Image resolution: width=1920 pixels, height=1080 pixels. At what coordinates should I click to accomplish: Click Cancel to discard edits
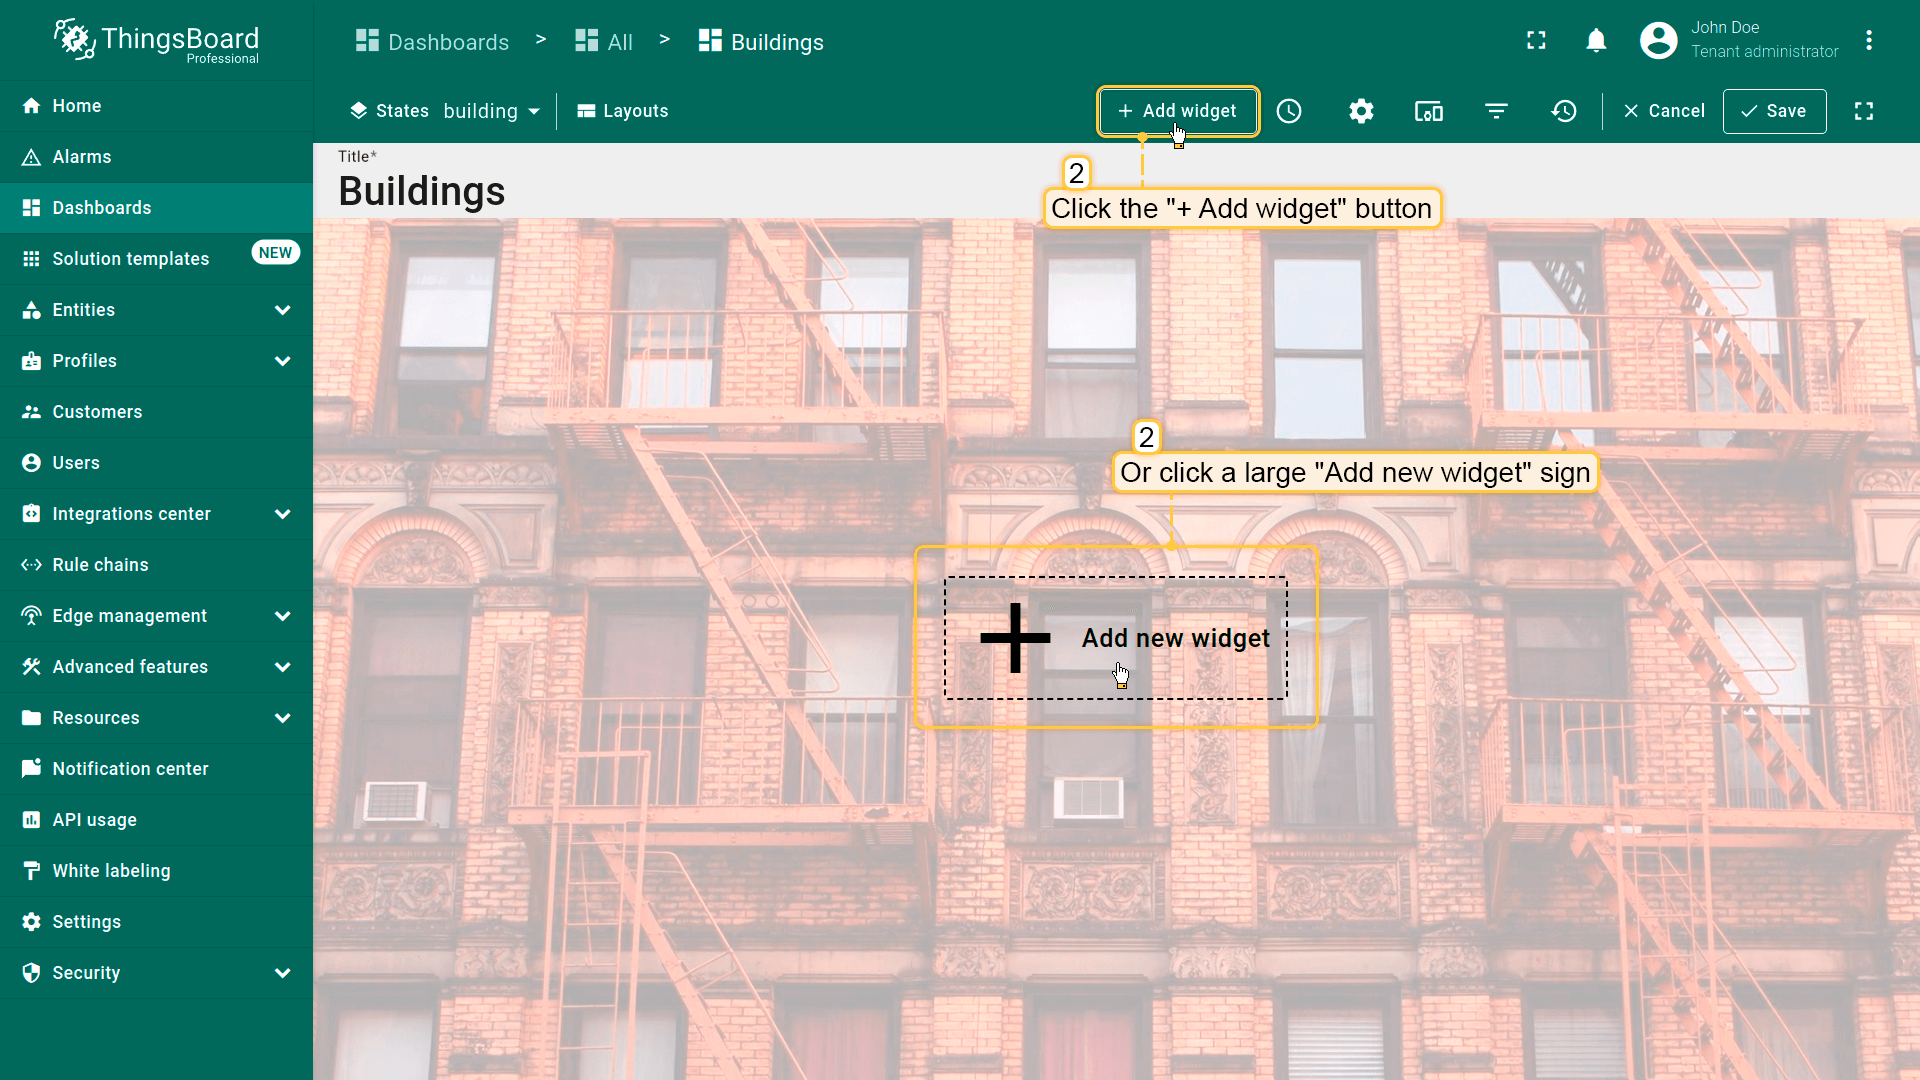pos(1664,111)
